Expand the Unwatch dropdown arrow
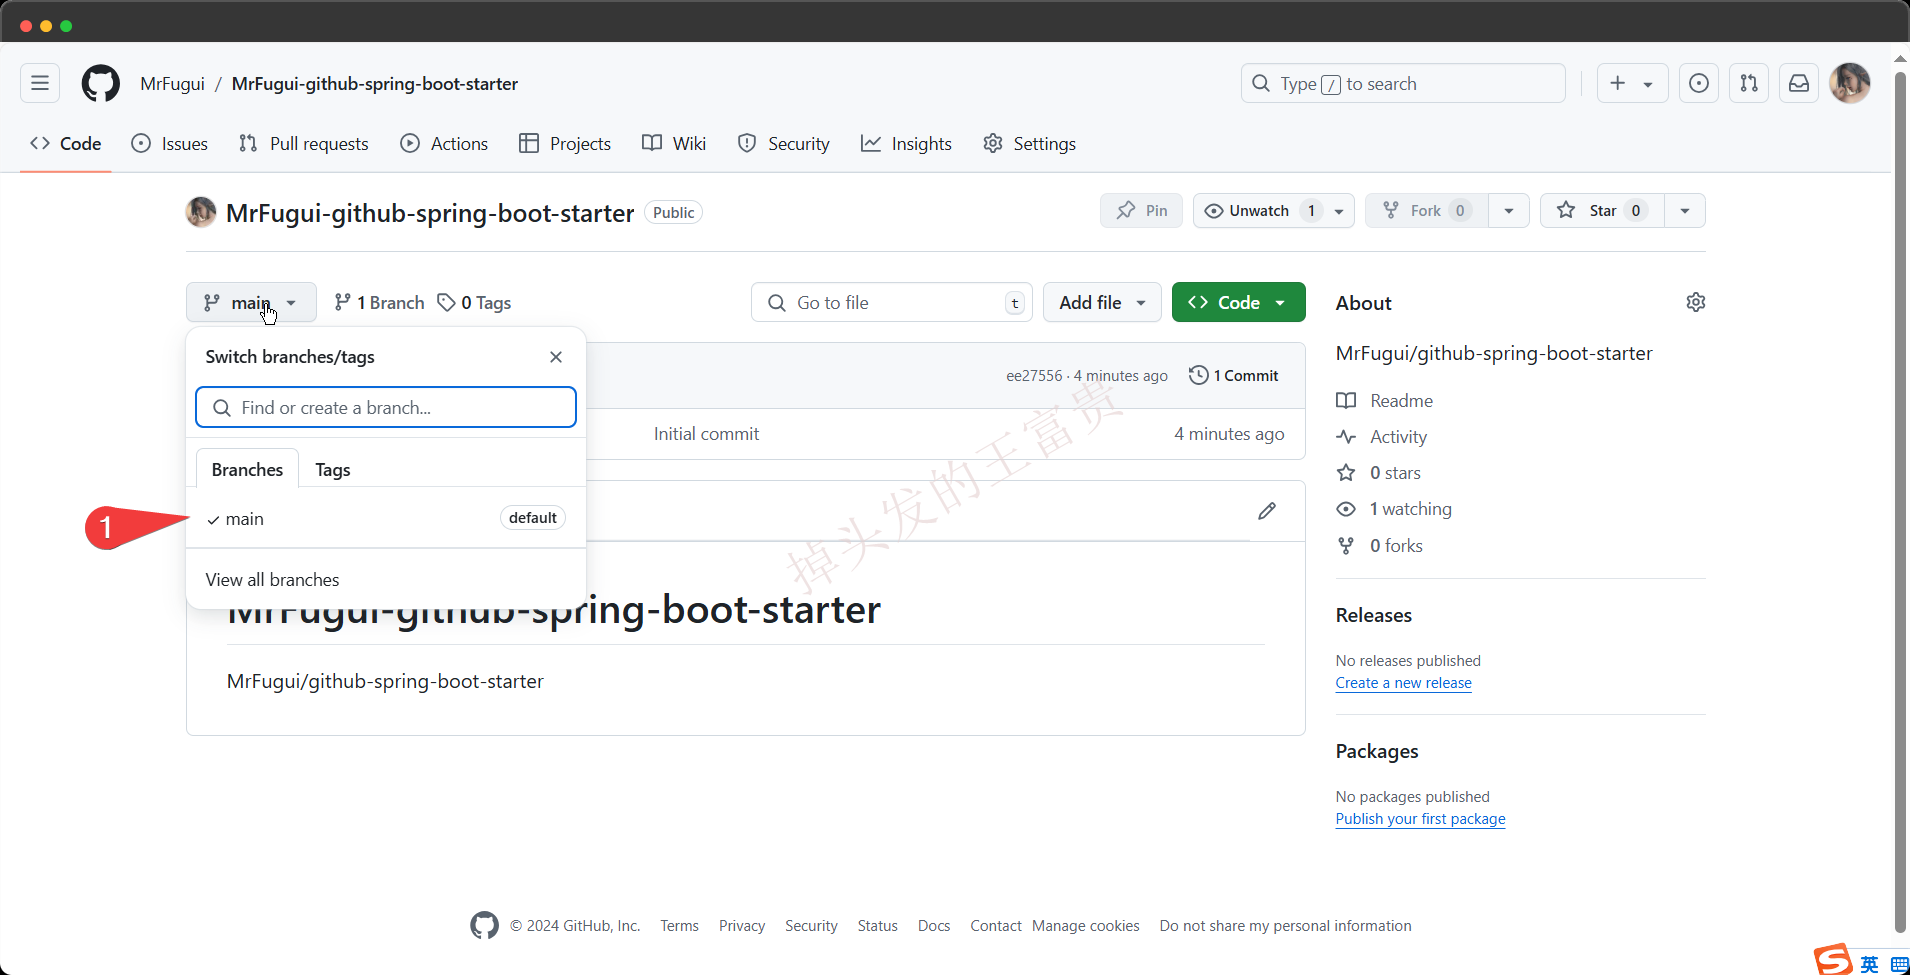 [x=1339, y=211]
